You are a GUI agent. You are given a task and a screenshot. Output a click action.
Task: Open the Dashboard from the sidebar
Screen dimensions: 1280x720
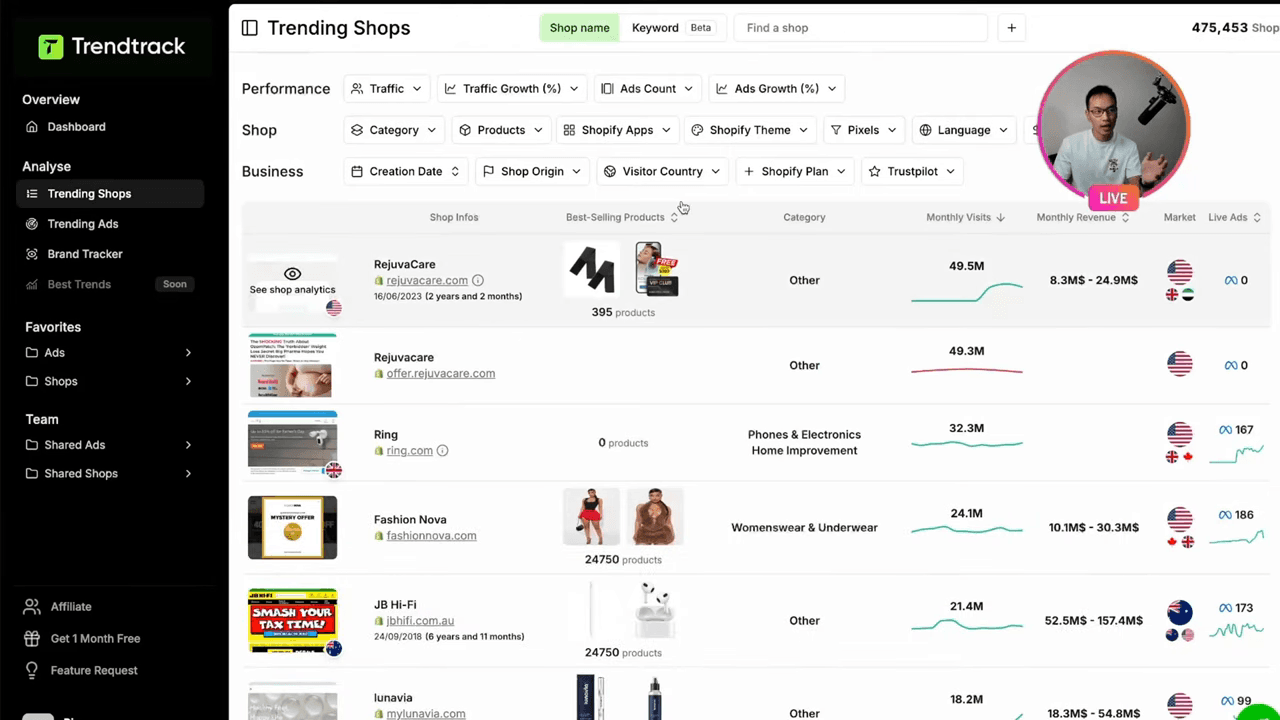(76, 126)
